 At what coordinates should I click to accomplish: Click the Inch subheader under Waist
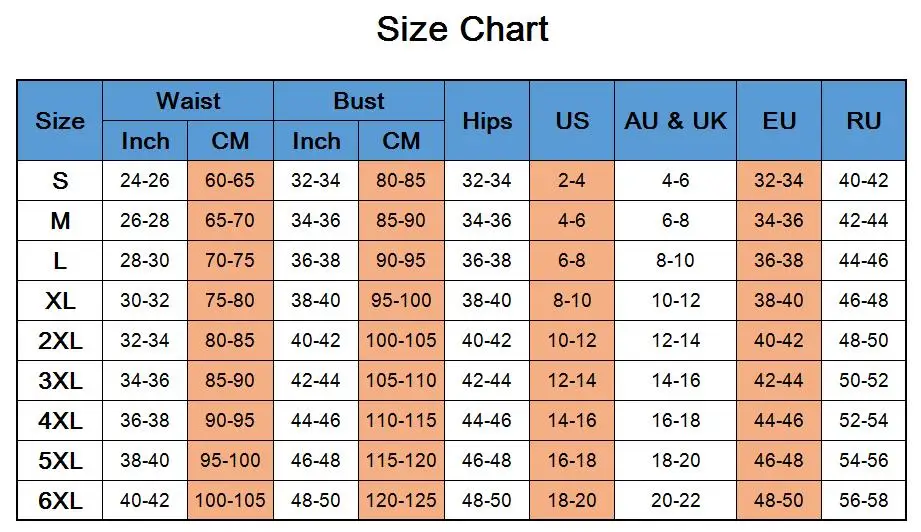[145, 141]
